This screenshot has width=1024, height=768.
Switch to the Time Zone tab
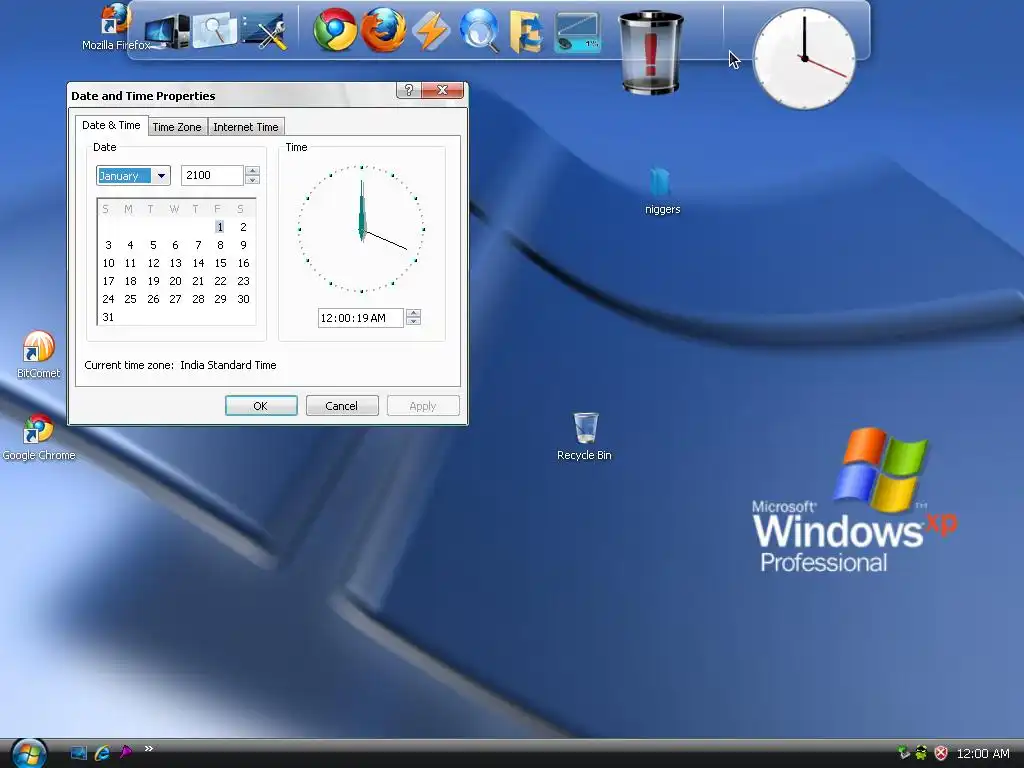pyautogui.click(x=177, y=127)
